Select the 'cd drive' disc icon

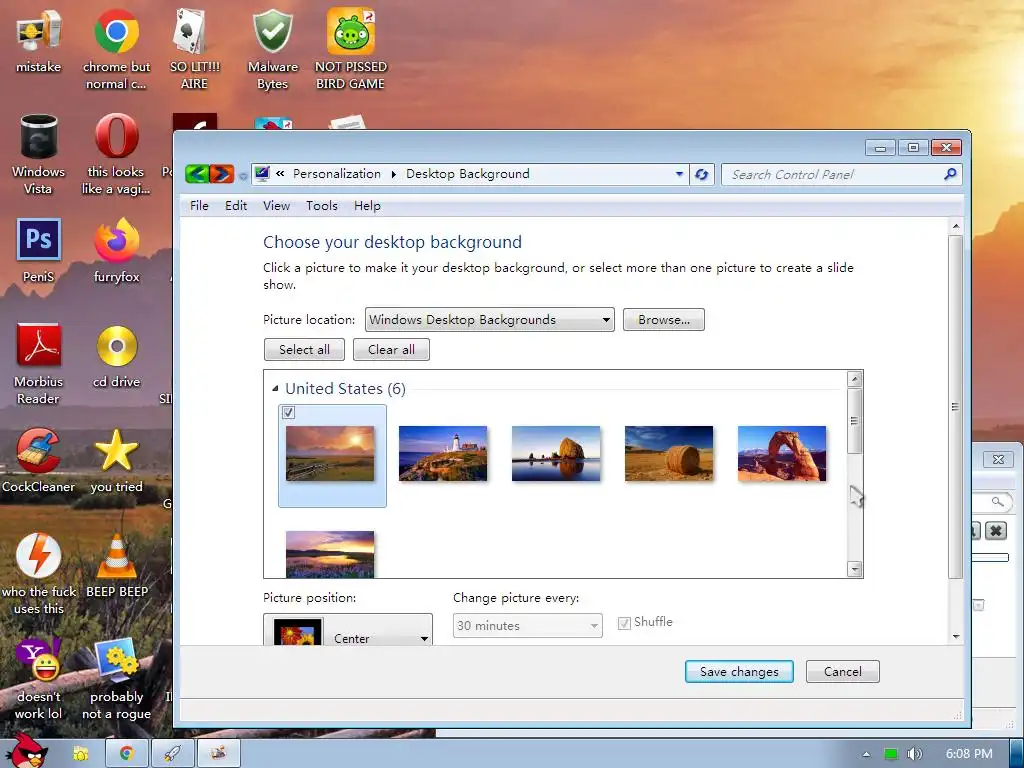[x=116, y=356]
